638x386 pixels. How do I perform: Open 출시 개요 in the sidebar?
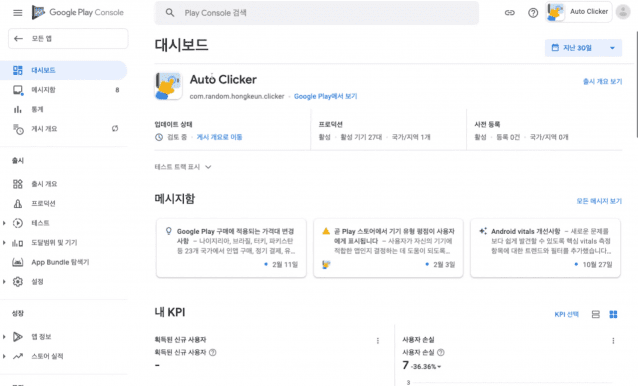pyautogui.click(x=63, y=184)
